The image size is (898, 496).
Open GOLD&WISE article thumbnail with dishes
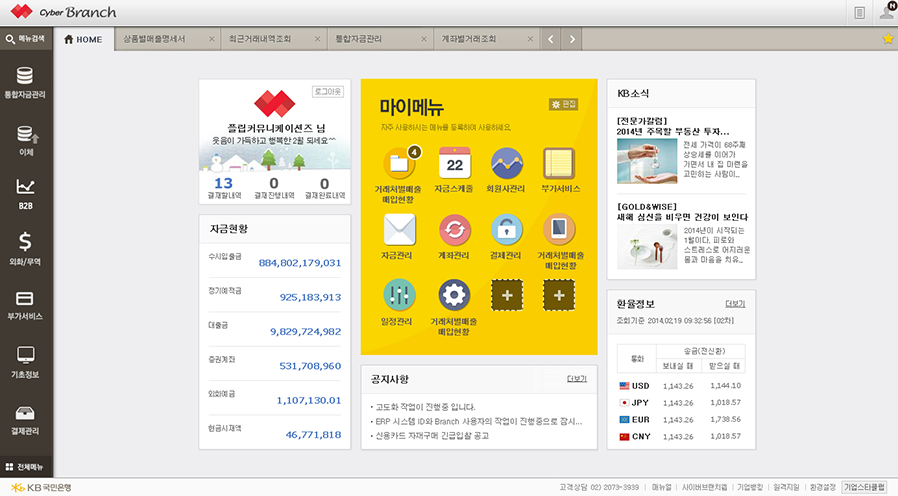click(x=647, y=246)
